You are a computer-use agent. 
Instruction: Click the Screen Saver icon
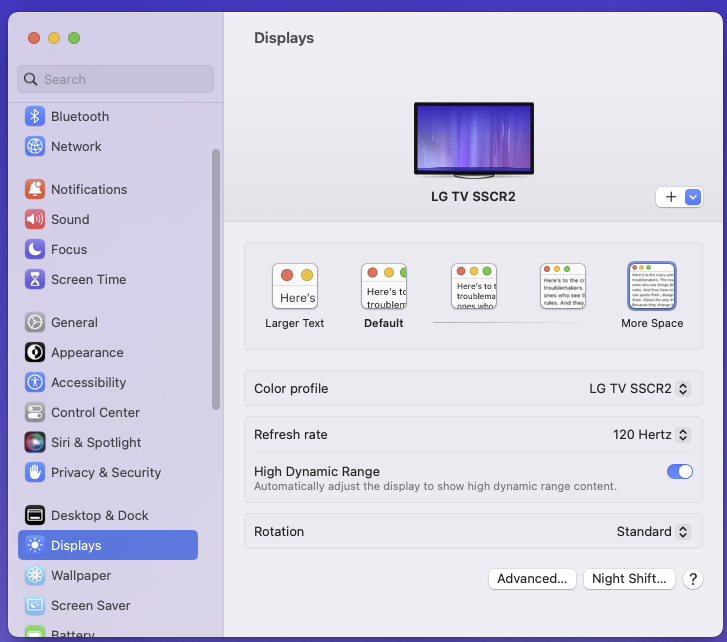(x=35, y=605)
